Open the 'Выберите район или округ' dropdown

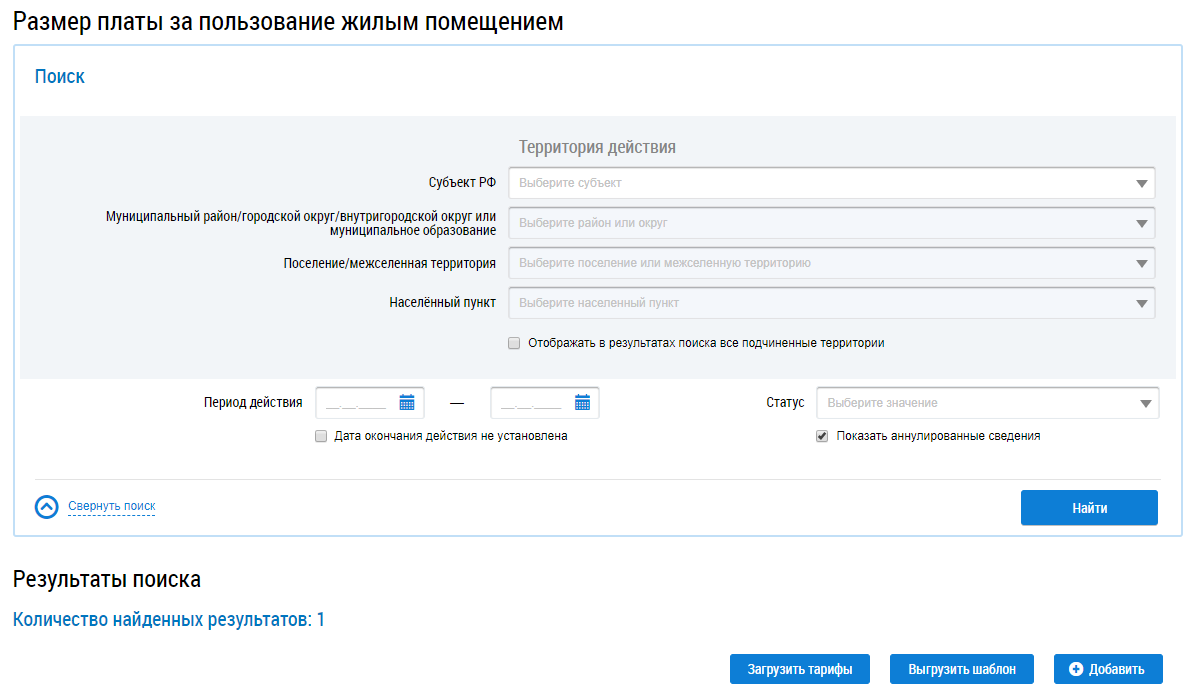pyautogui.click(x=820, y=223)
